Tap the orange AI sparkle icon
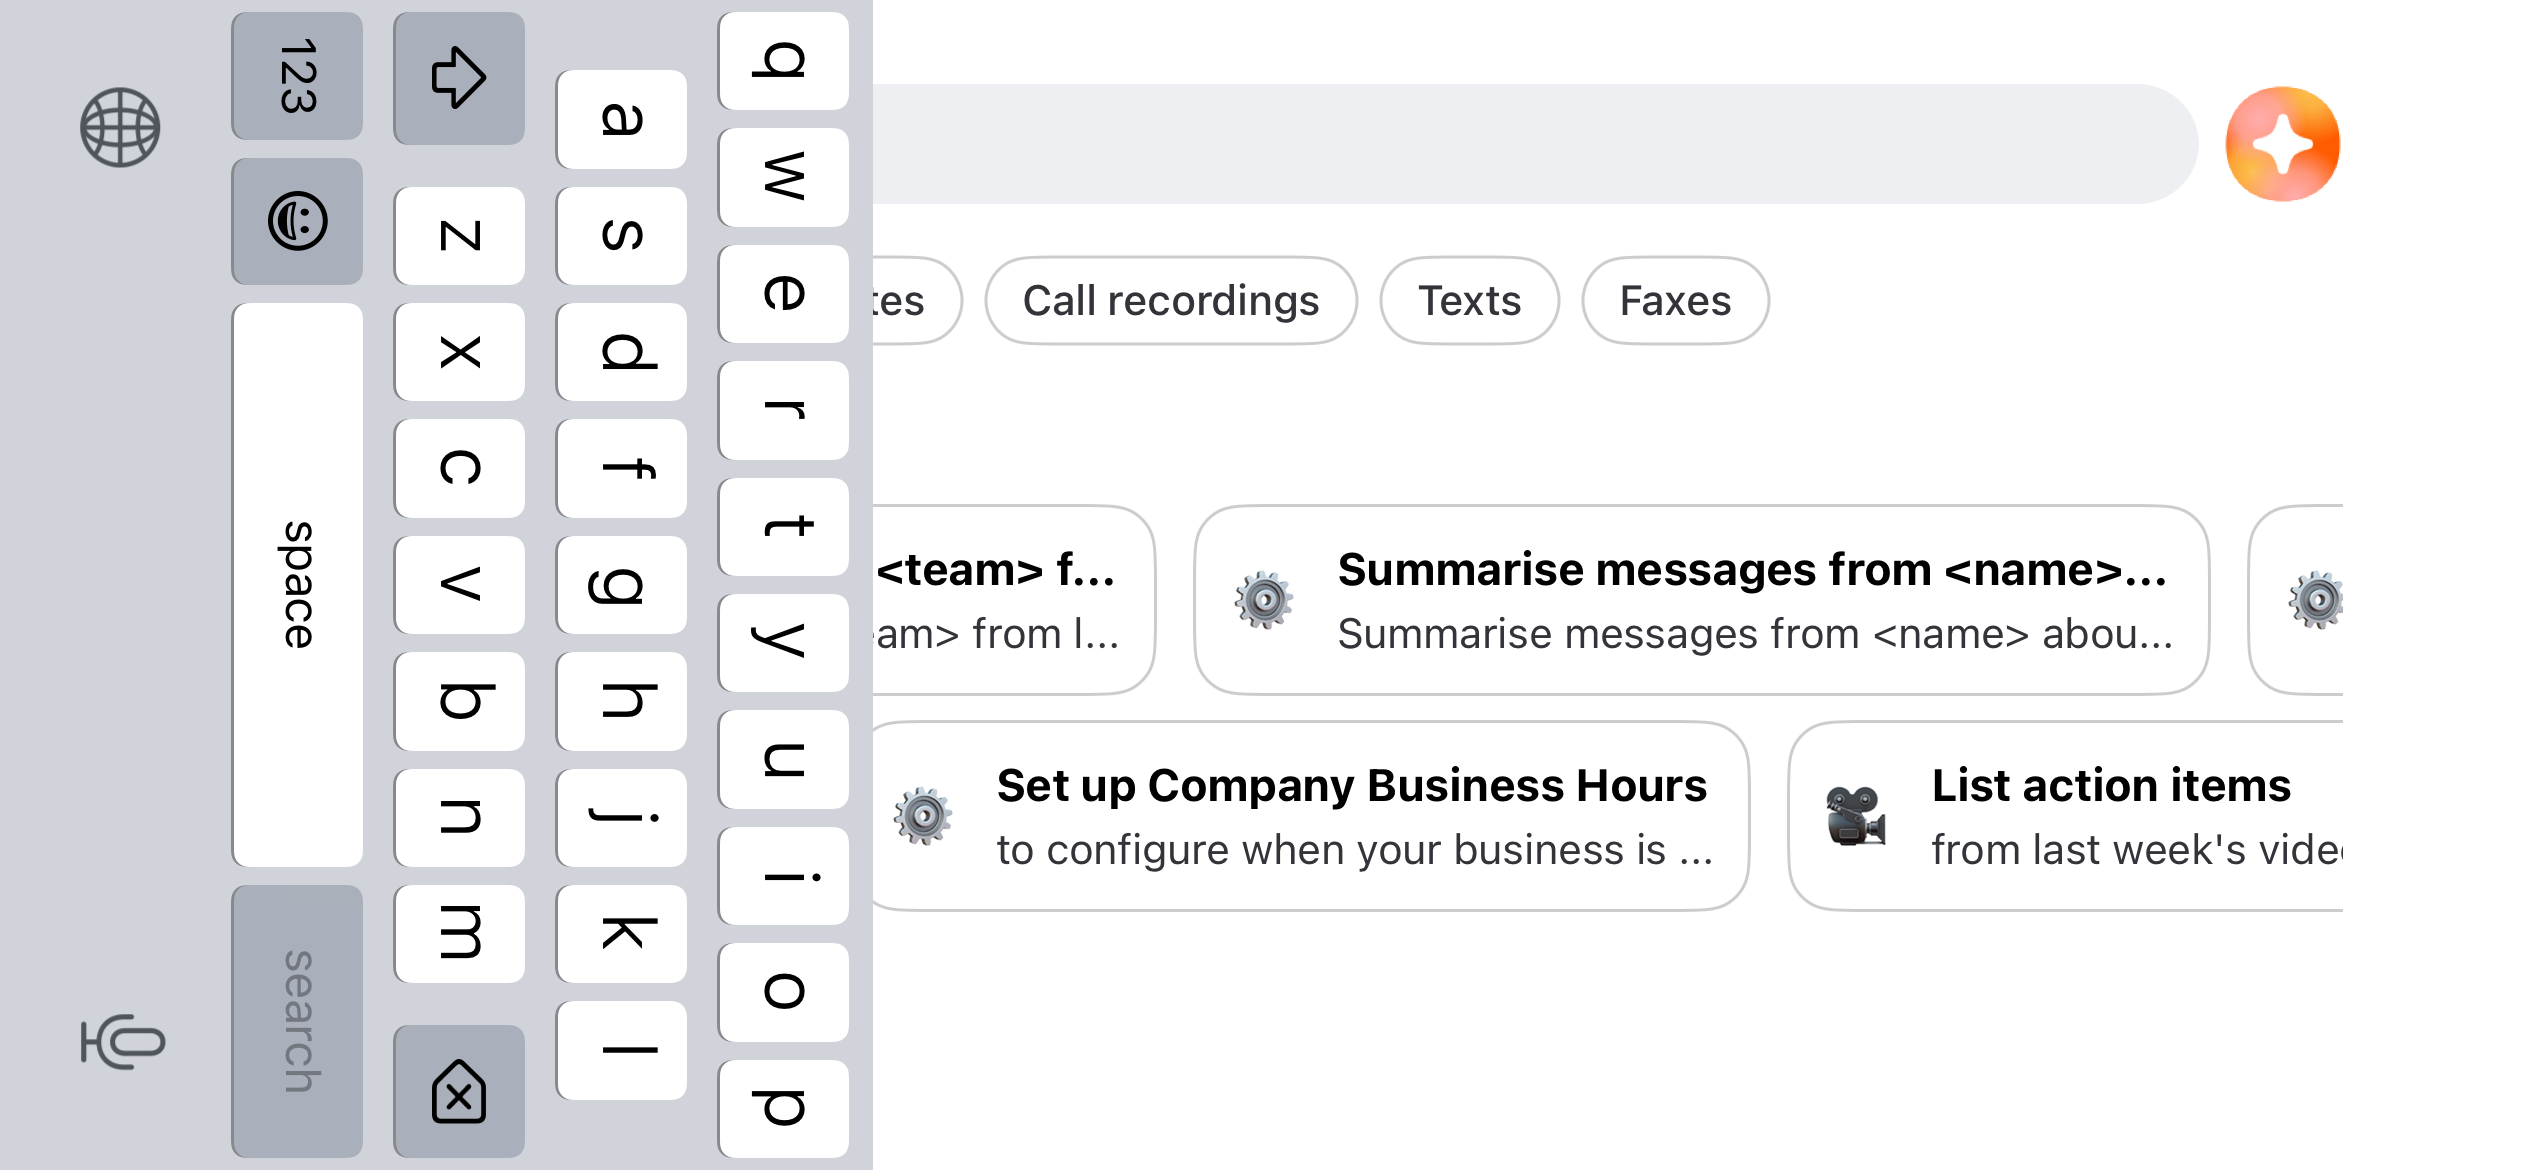Screen dimensions: 2532x1170 point(2282,144)
